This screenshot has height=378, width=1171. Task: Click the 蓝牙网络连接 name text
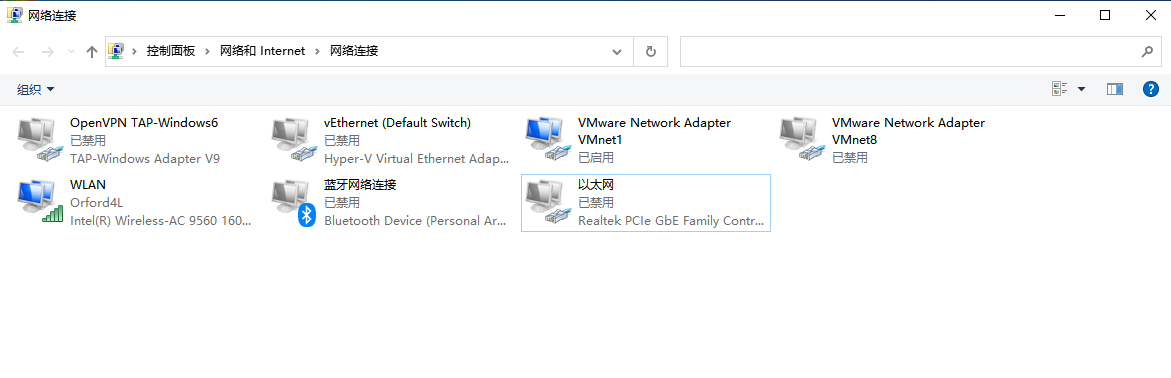tap(360, 185)
